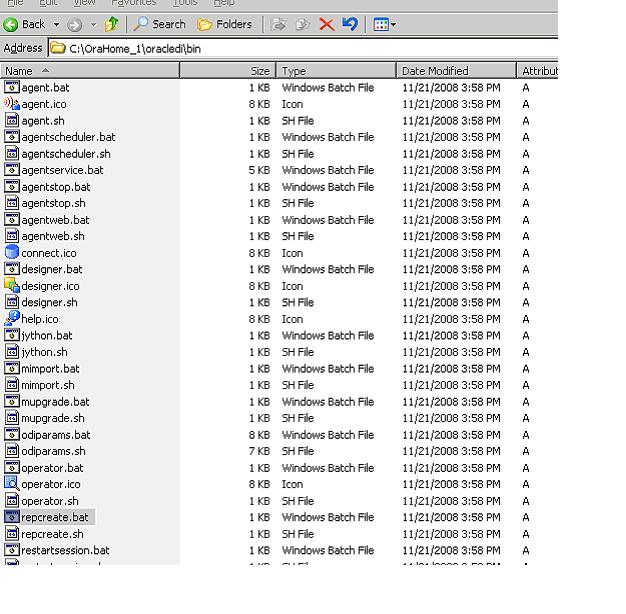Click the blue Undo arrow icon

coord(350,24)
